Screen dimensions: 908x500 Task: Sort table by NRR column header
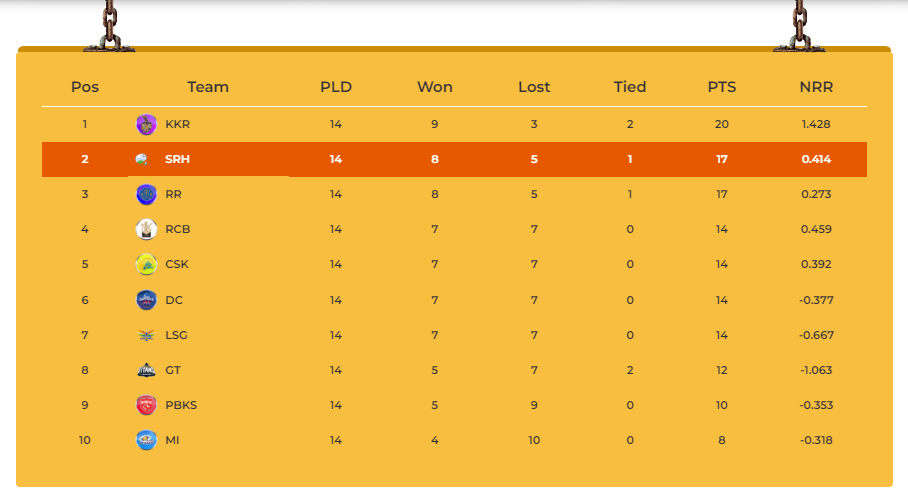(x=816, y=87)
